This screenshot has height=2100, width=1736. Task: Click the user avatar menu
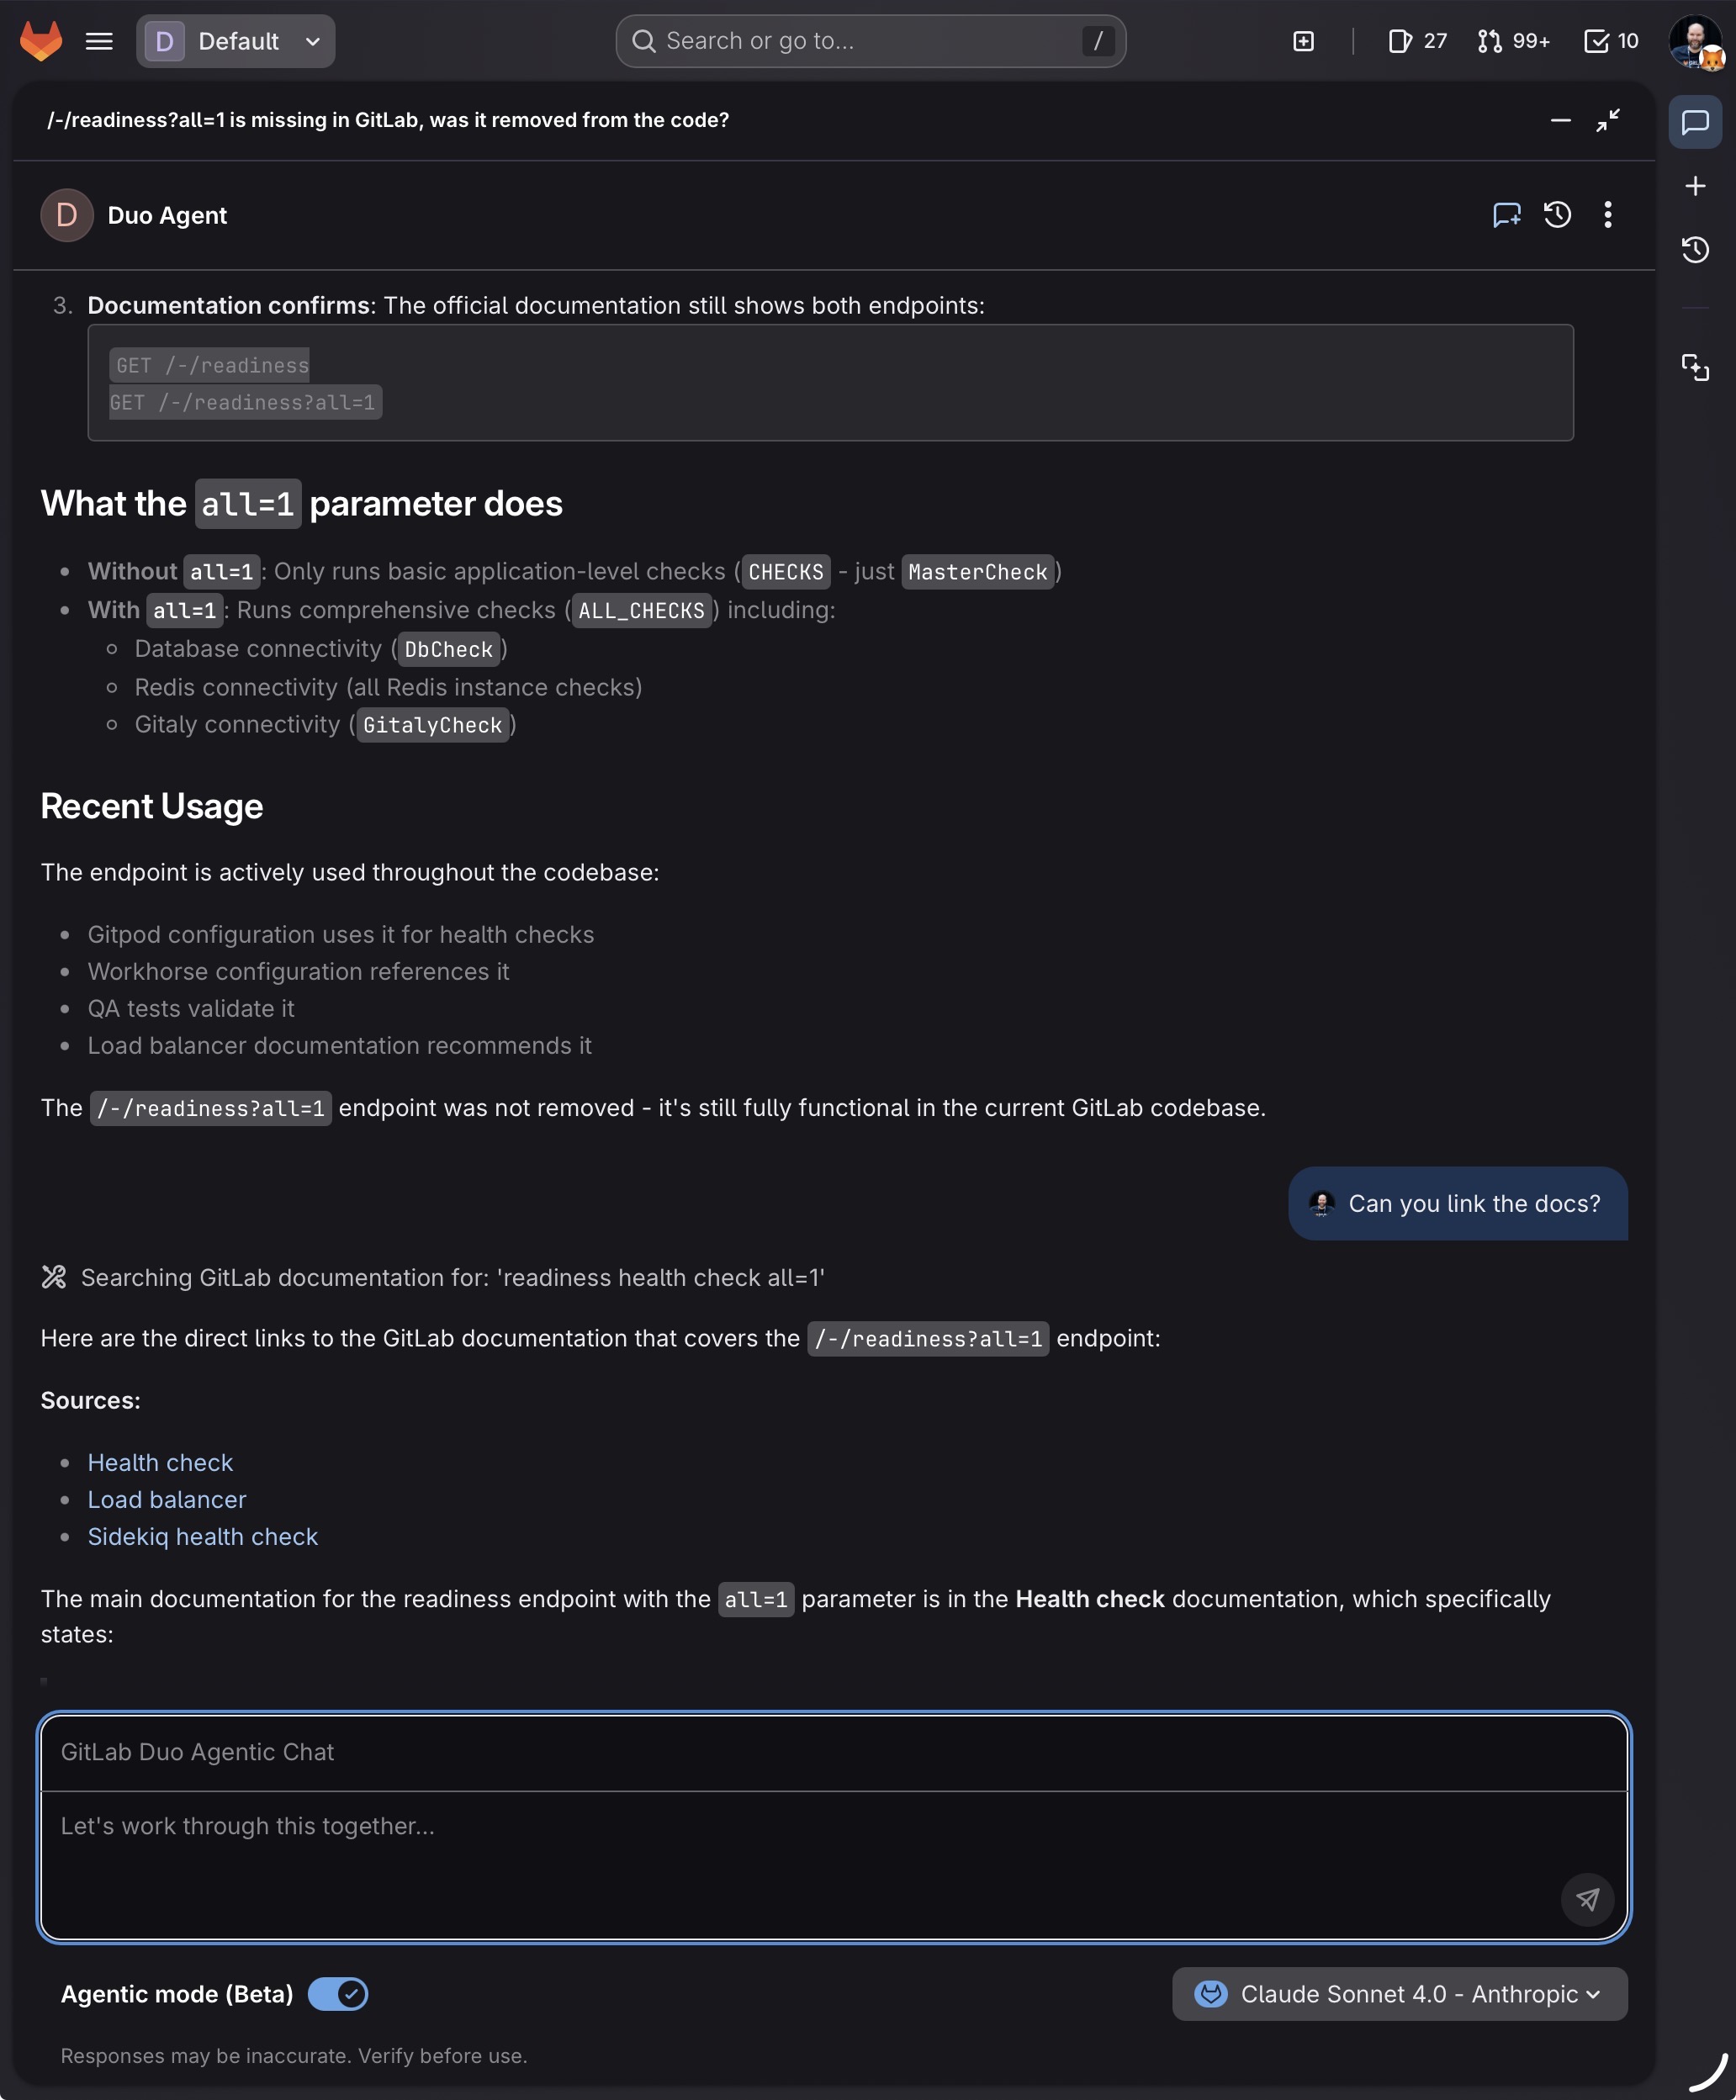(1695, 41)
